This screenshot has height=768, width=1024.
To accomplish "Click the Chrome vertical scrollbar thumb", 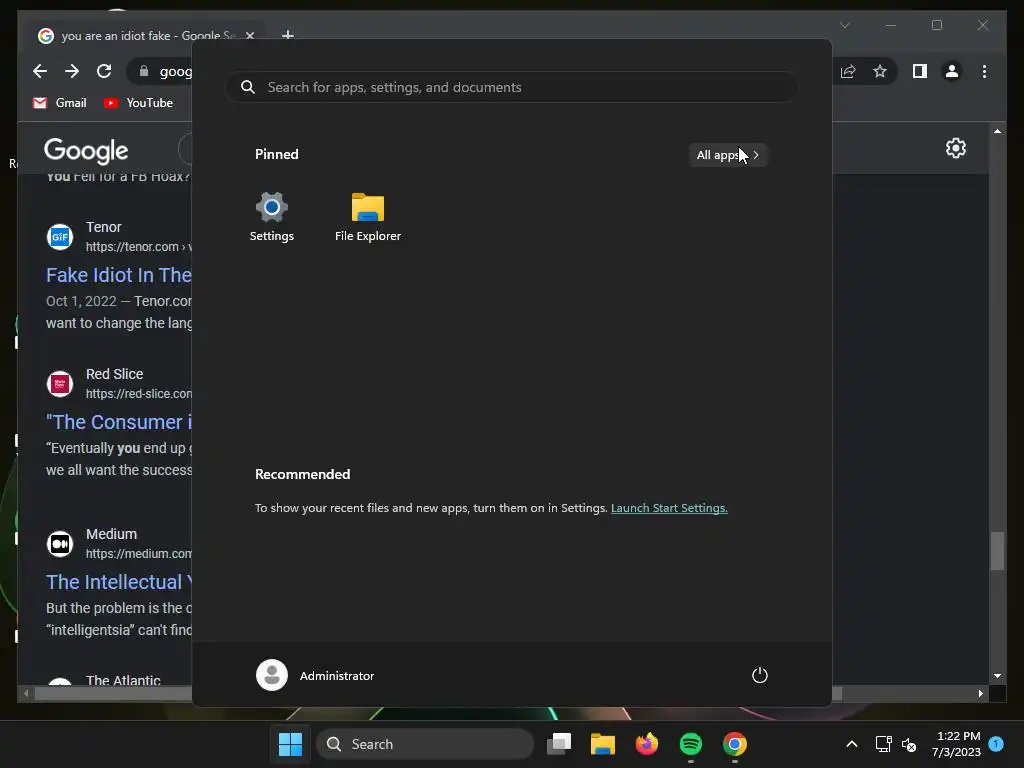I will 997,551.
